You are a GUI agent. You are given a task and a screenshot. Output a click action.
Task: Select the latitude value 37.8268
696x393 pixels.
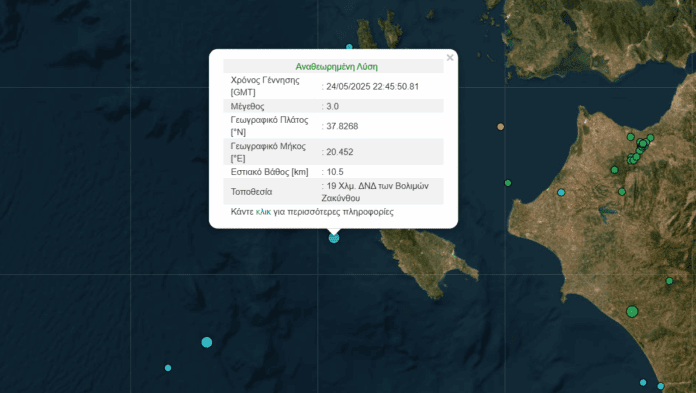(342, 126)
